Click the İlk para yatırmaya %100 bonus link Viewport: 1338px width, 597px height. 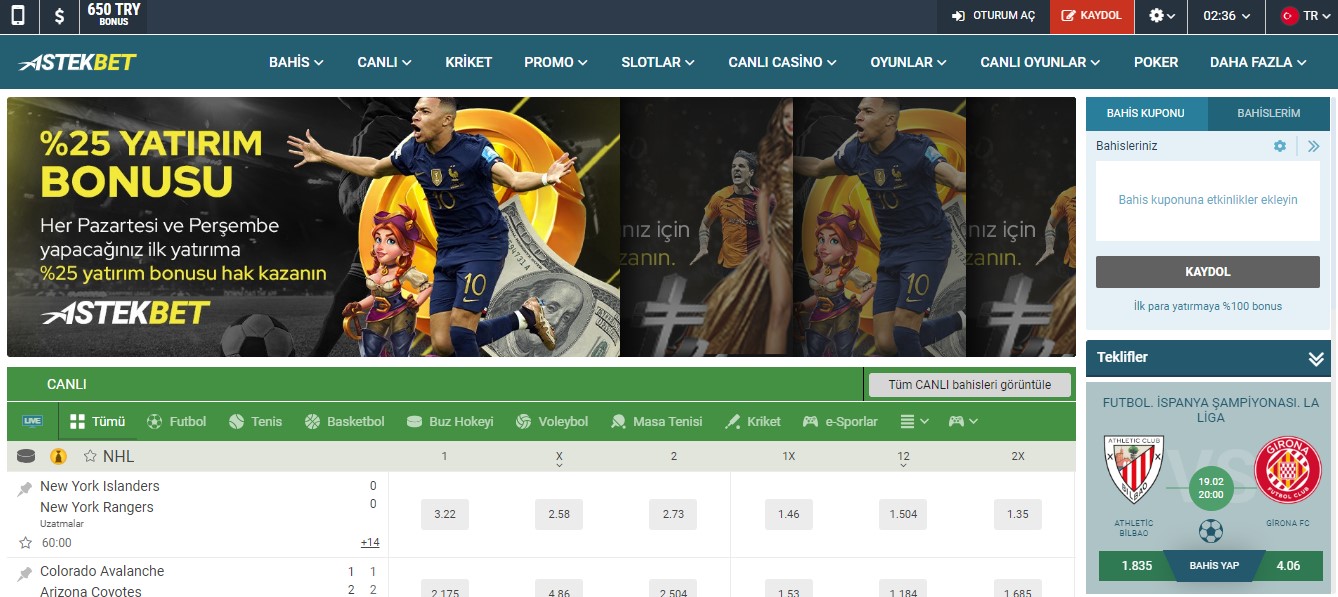click(1208, 306)
